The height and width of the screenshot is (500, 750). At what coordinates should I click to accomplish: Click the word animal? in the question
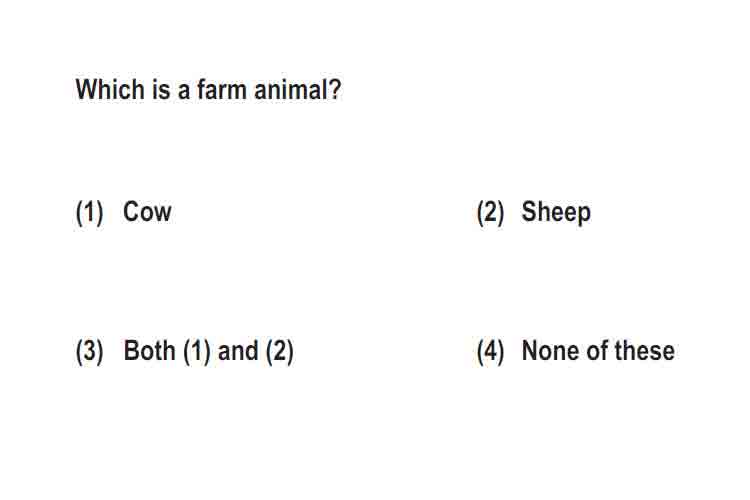tap(298, 89)
